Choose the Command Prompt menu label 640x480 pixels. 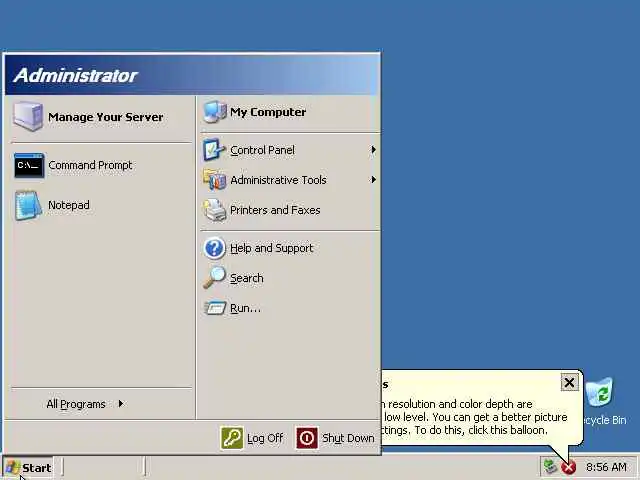click(90, 165)
